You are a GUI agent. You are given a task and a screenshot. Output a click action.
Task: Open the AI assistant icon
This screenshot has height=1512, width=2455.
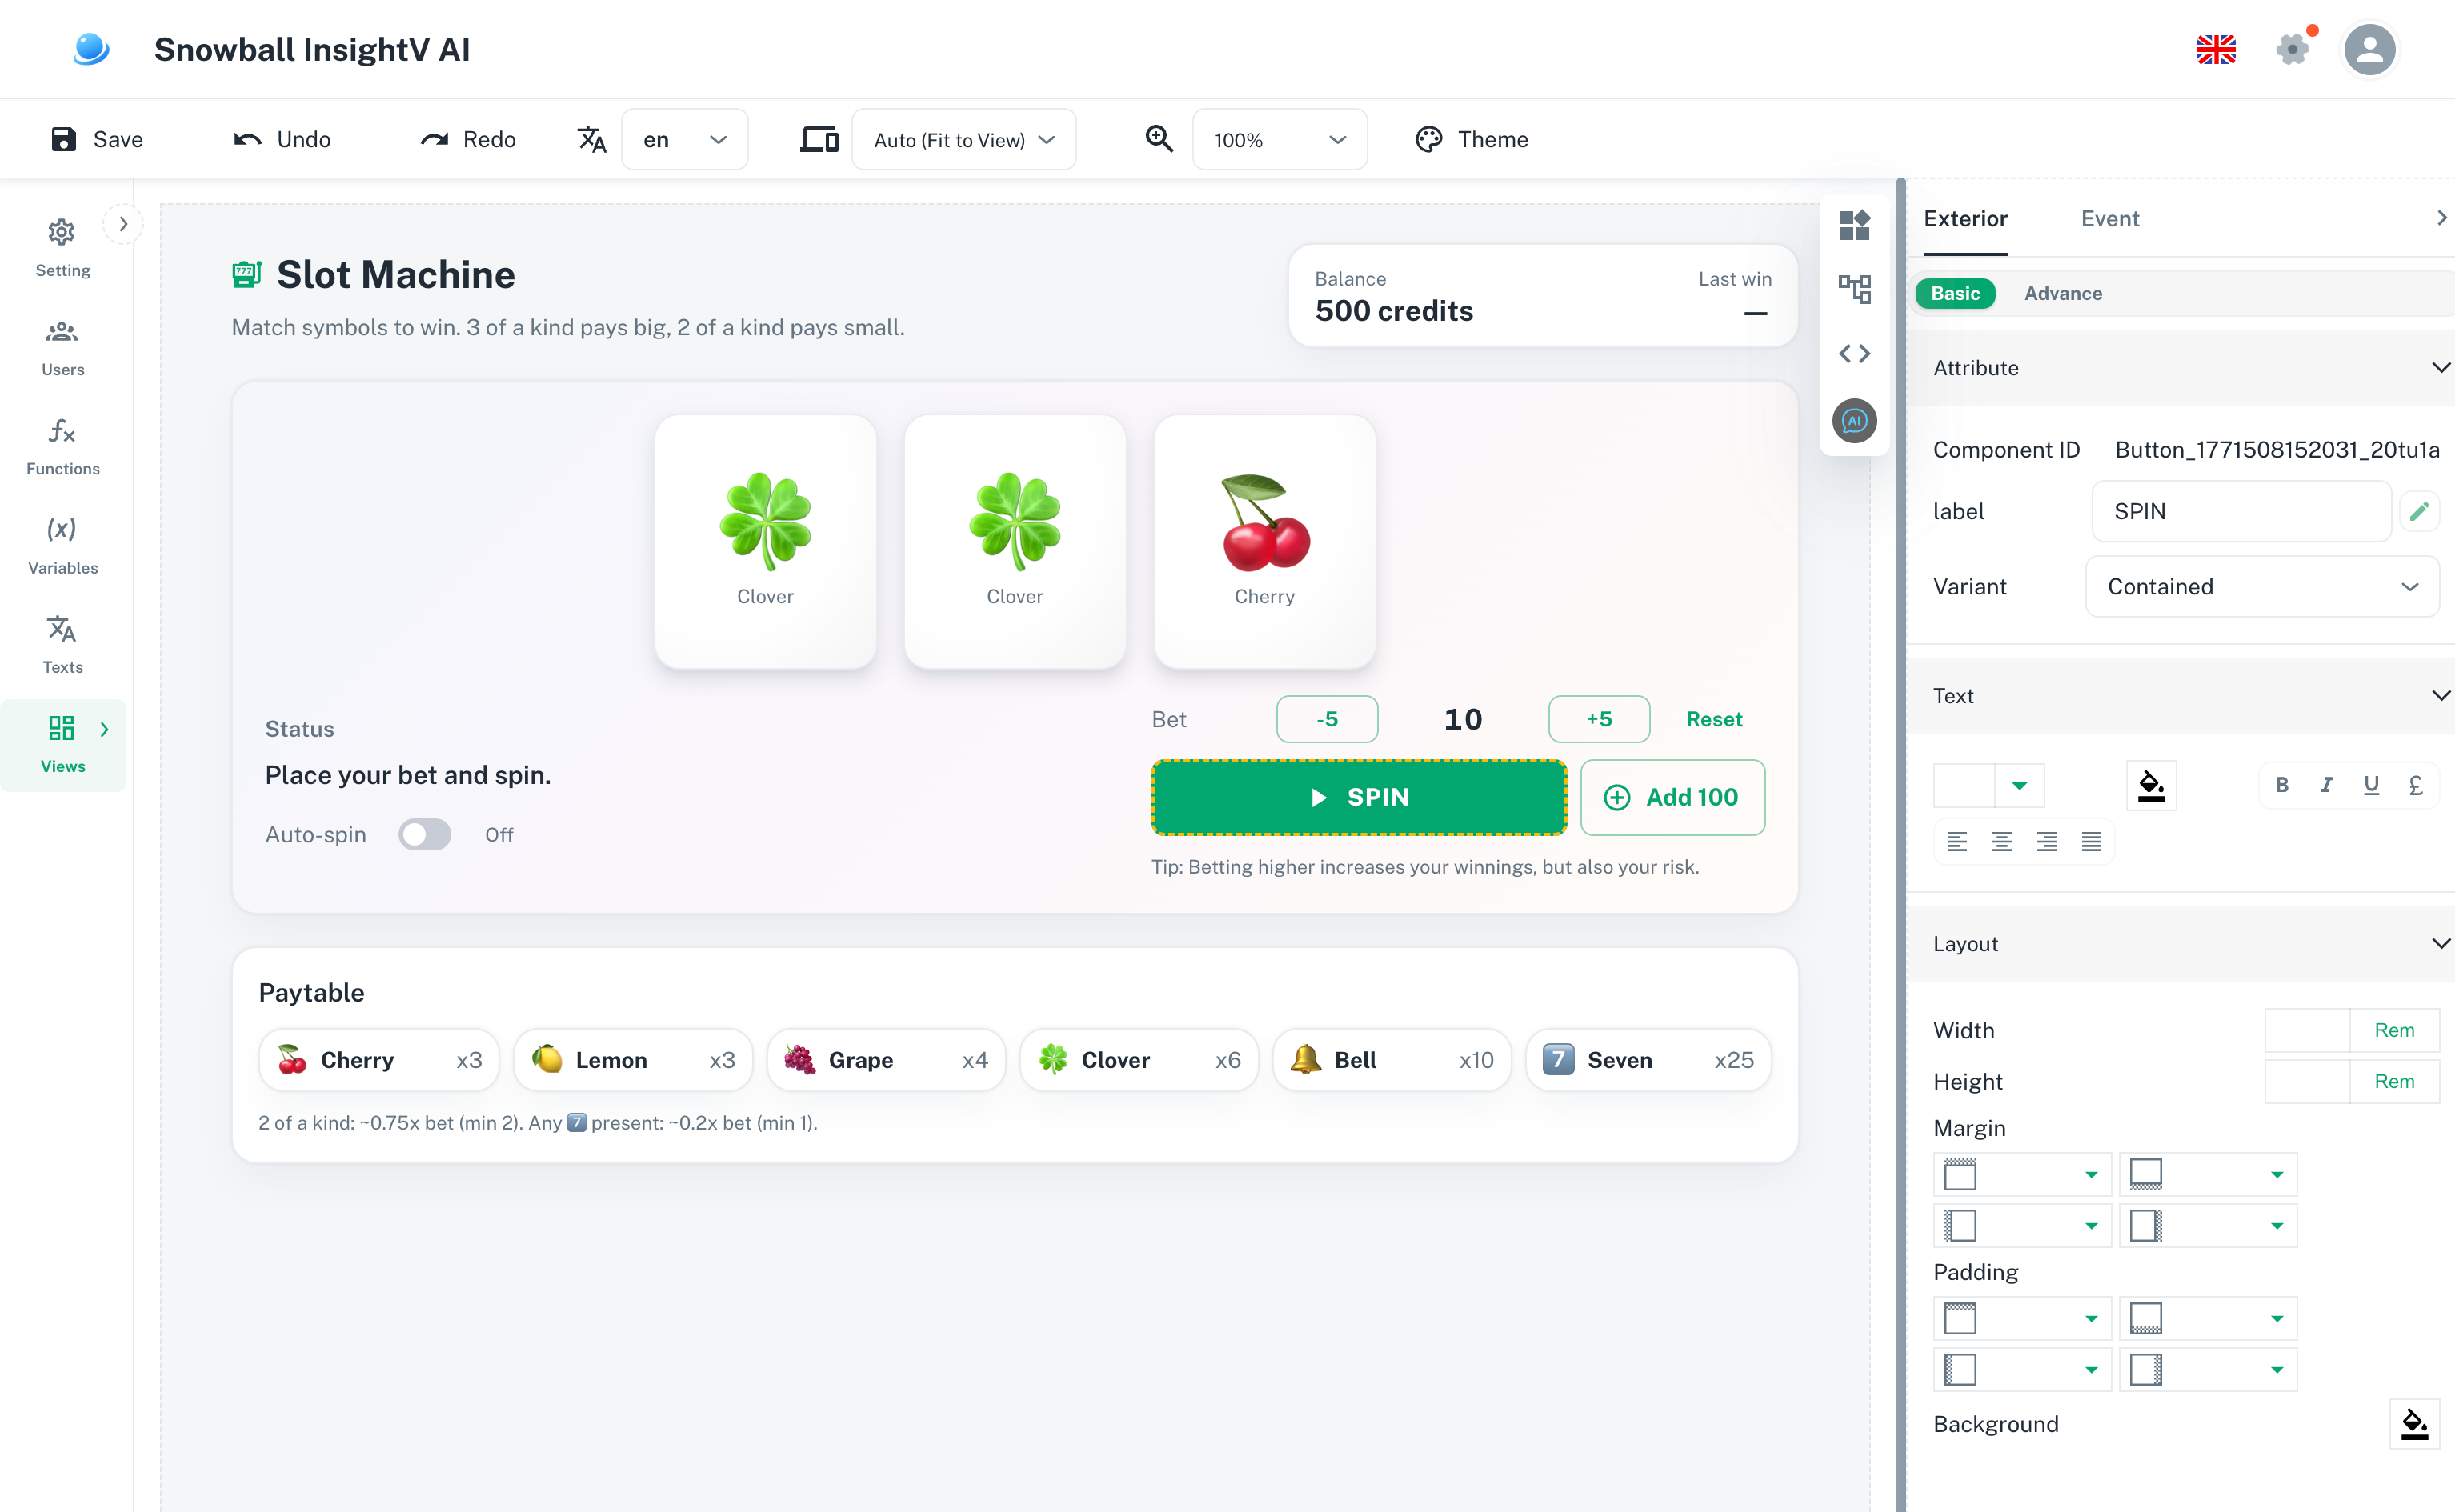(1855, 421)
